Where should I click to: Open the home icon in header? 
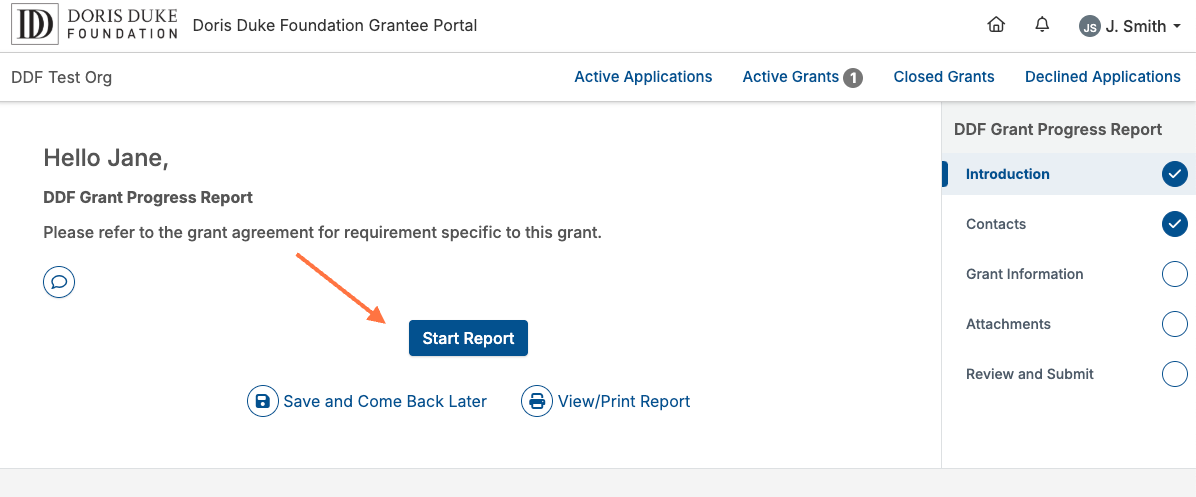point(995,25)
